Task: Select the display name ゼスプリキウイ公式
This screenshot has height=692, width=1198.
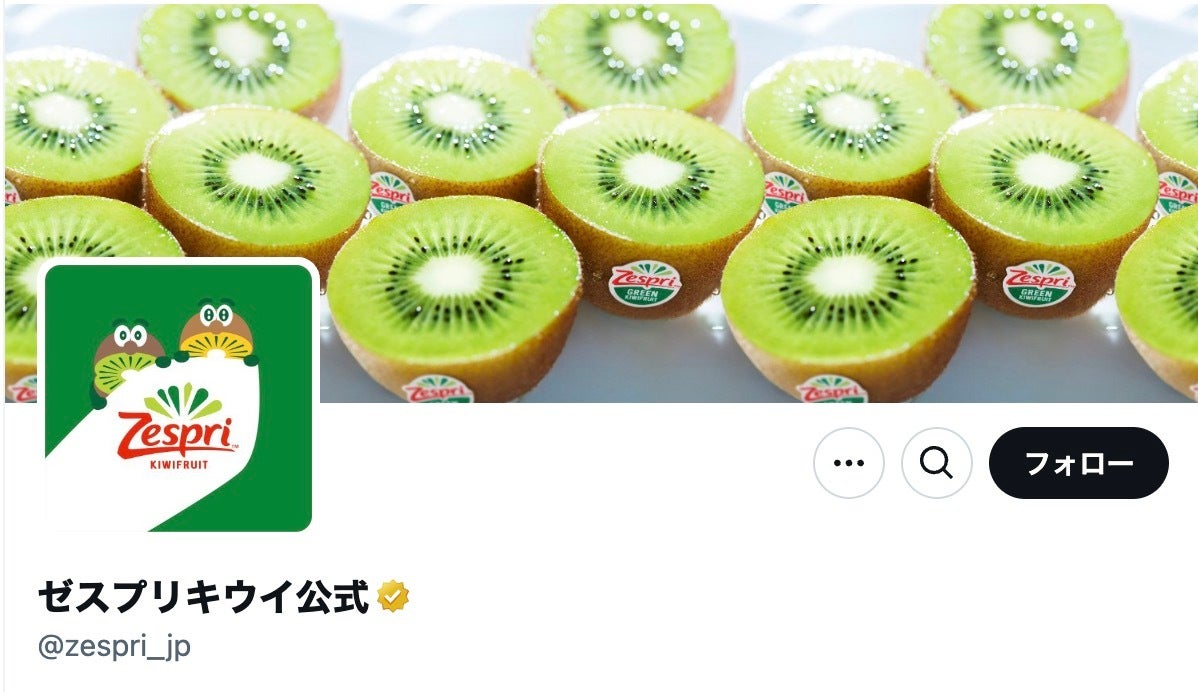Action: [x=203, y=597]
